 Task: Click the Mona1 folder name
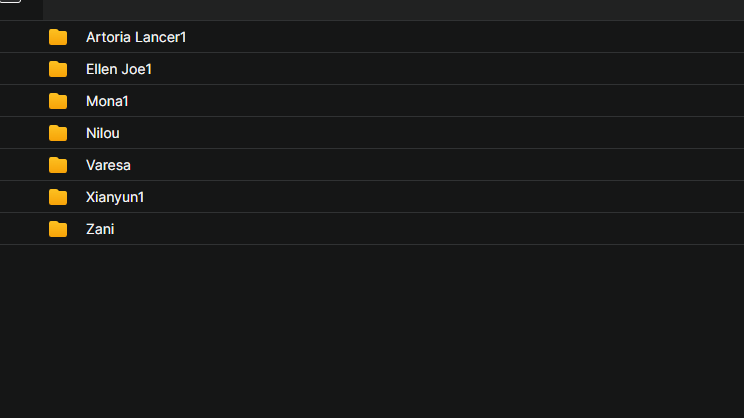[107, 101]
